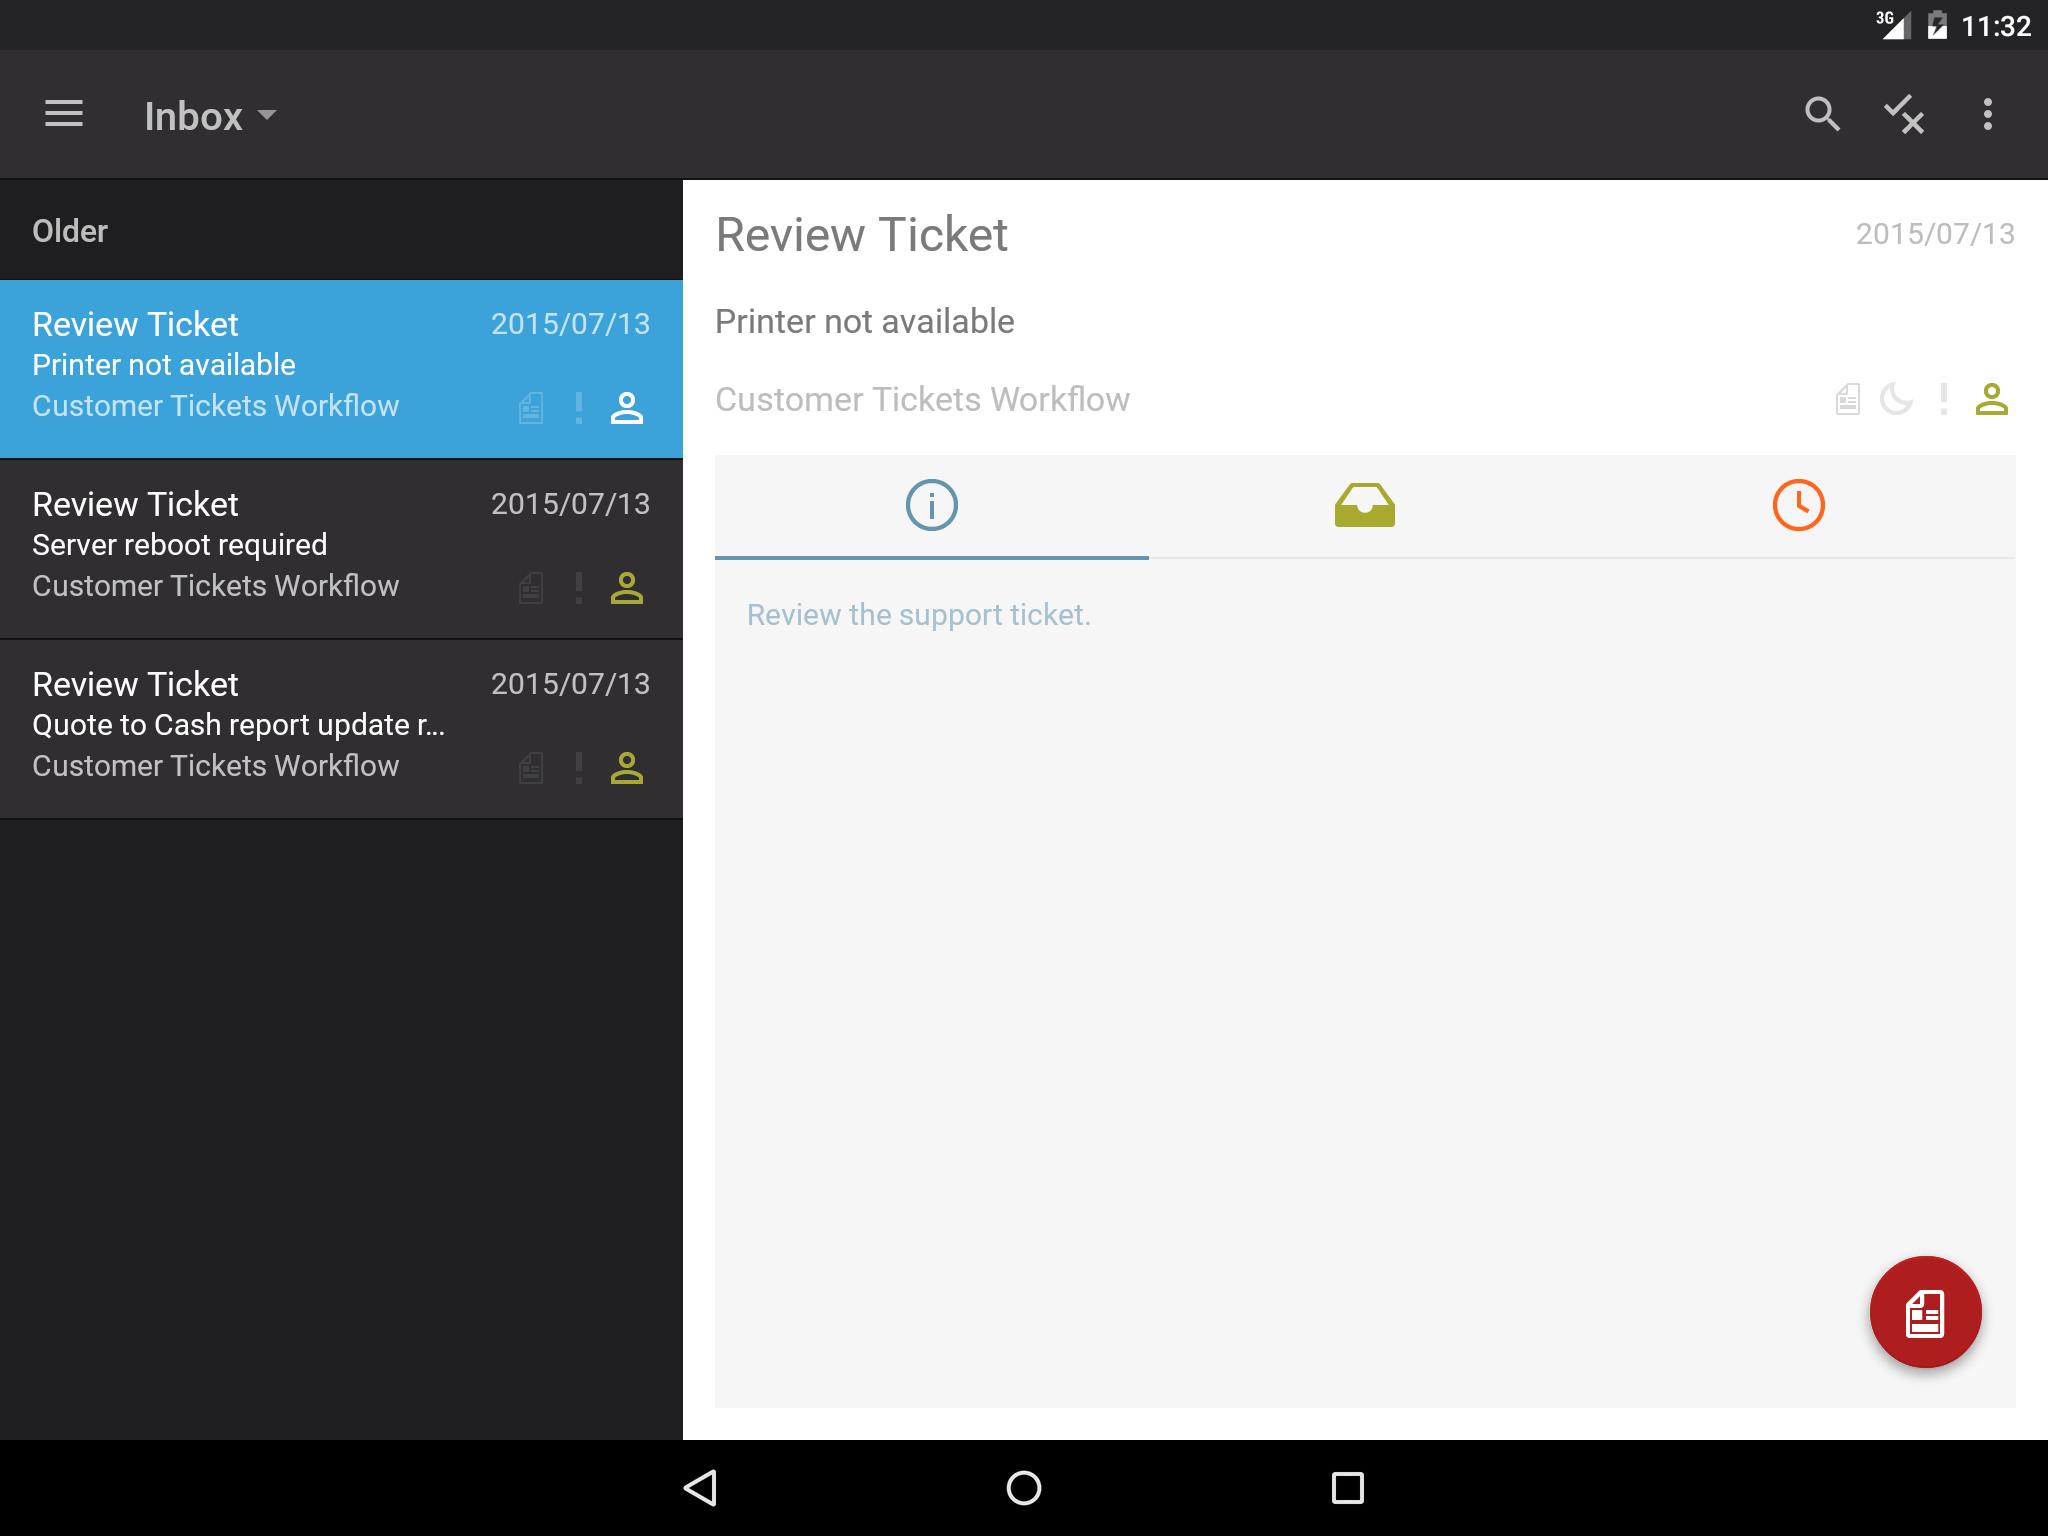Tap detail pane green assignee person icon
This screenshot has height=1536, width=2048.
(x=1992, y=400)
